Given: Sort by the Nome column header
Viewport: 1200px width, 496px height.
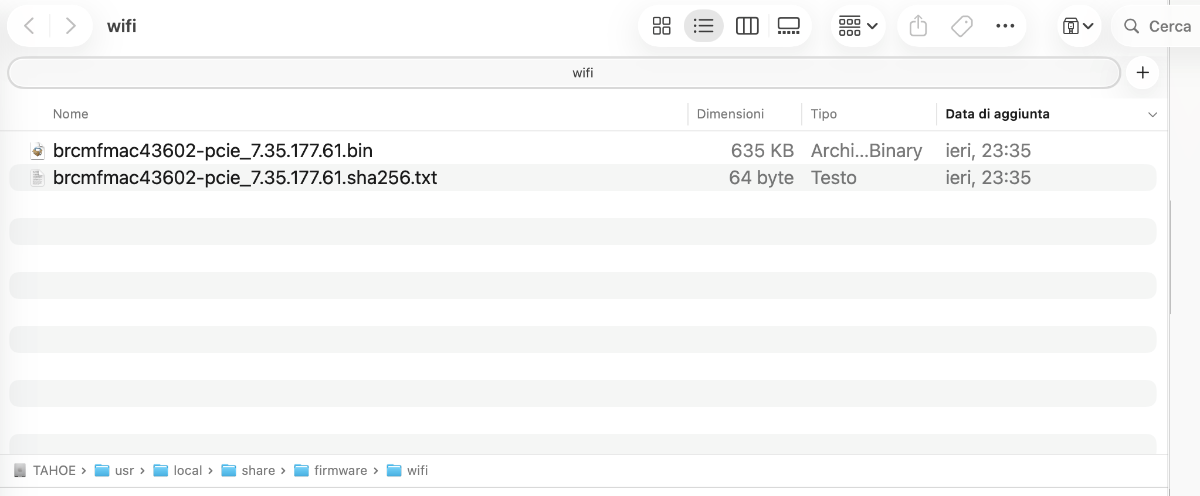Looking at the screenshot, I should (x=71, y=114).
